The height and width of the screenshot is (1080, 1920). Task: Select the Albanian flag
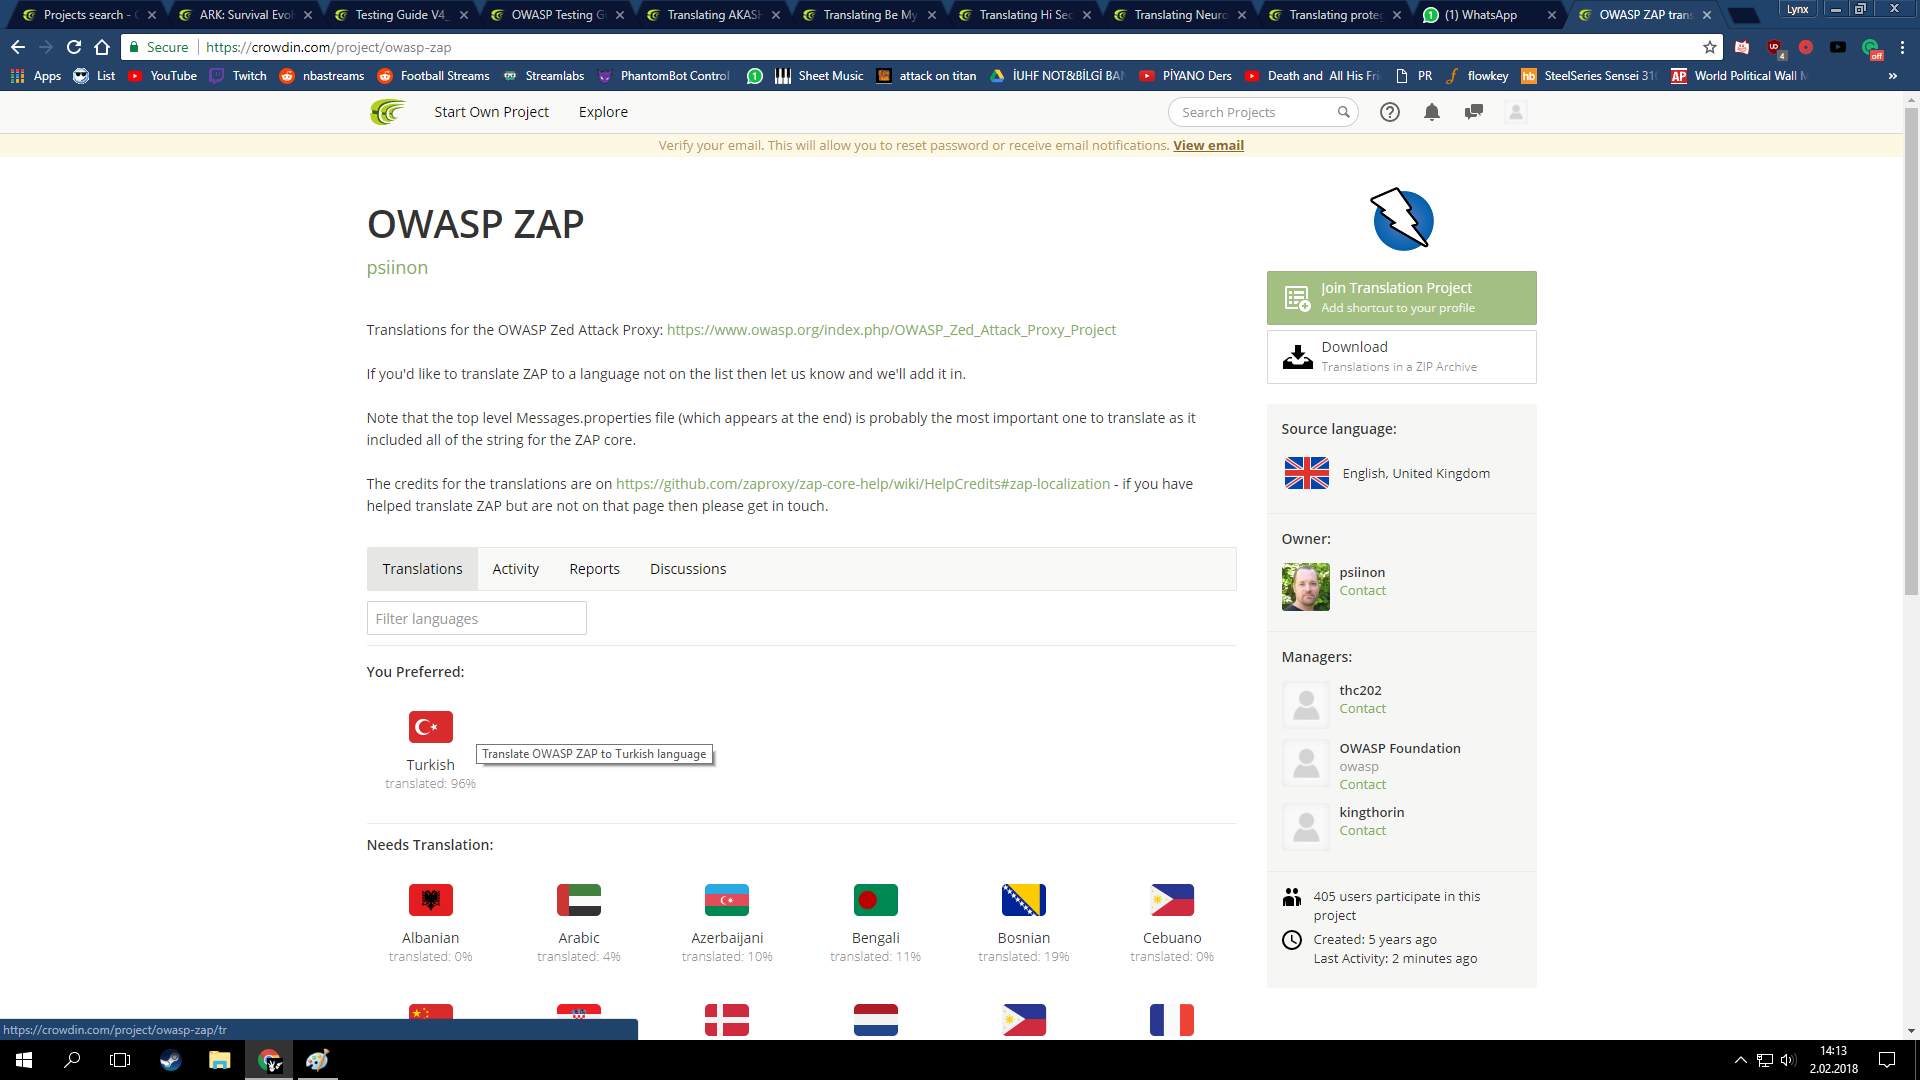431,900
